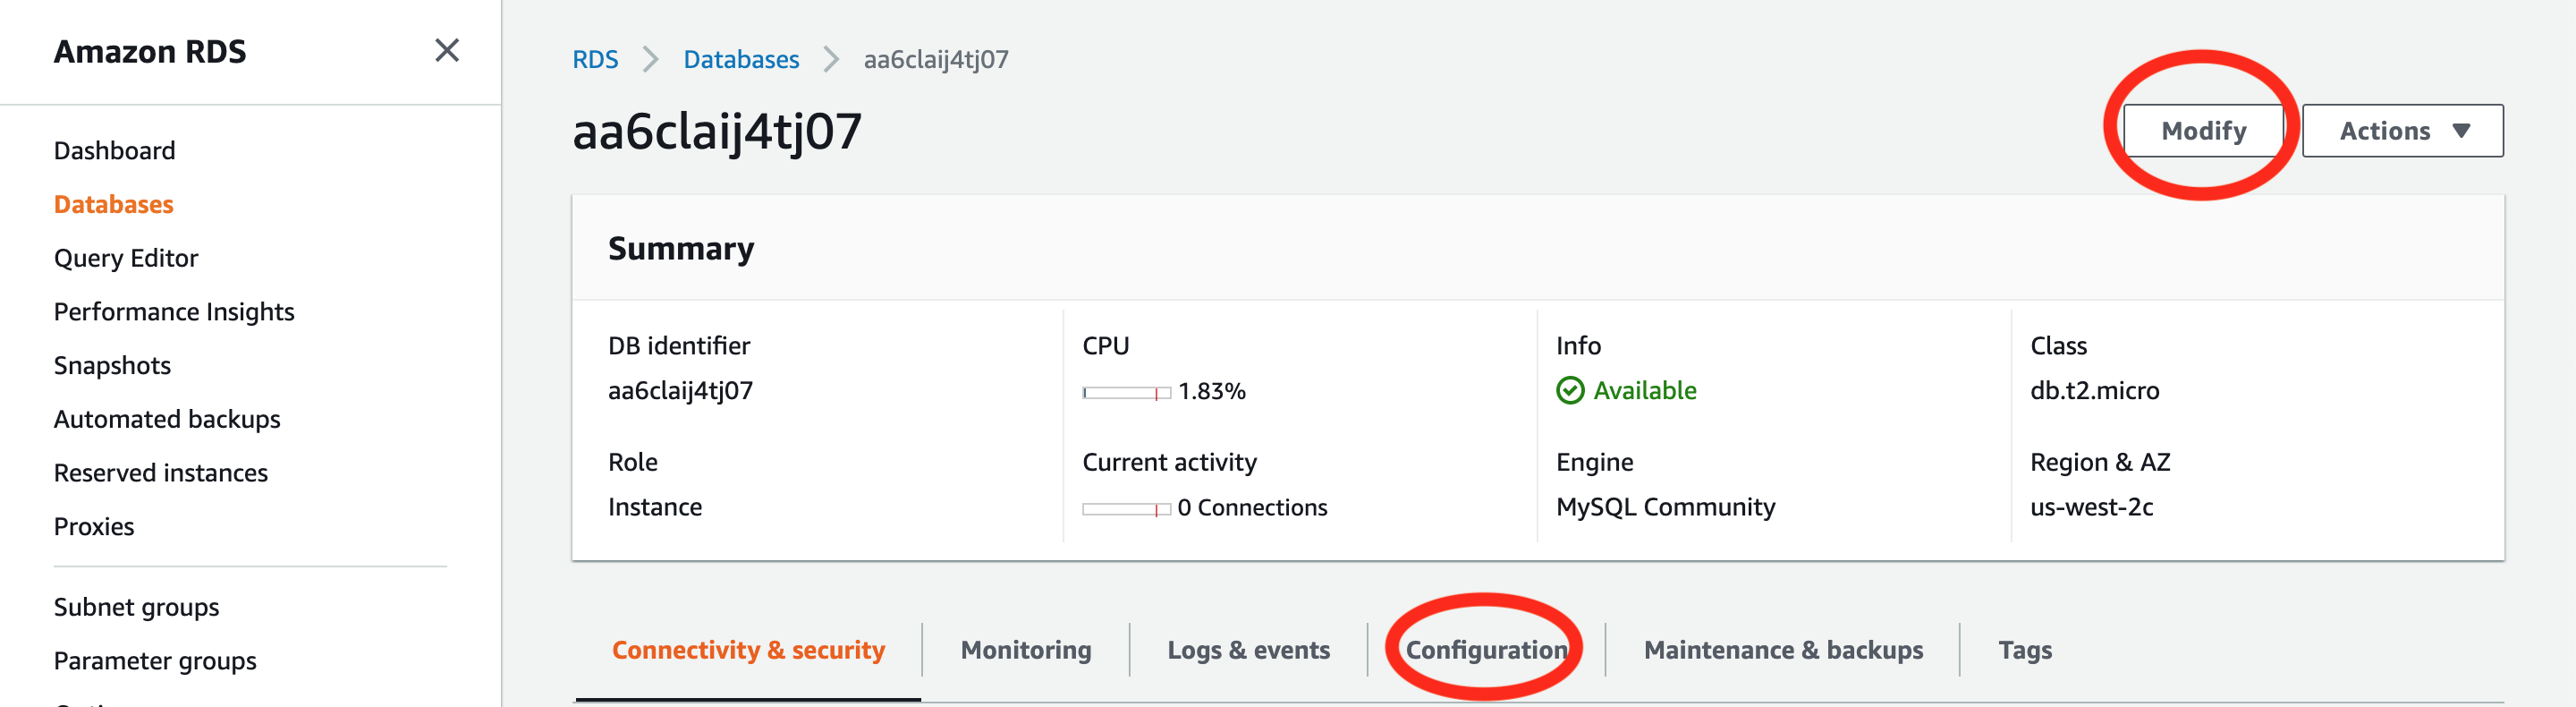Image resolution: width=2576 pixels, height=707 pixels.
Task: Open Parameter groups in sidebar
Action: click(155, 661)
